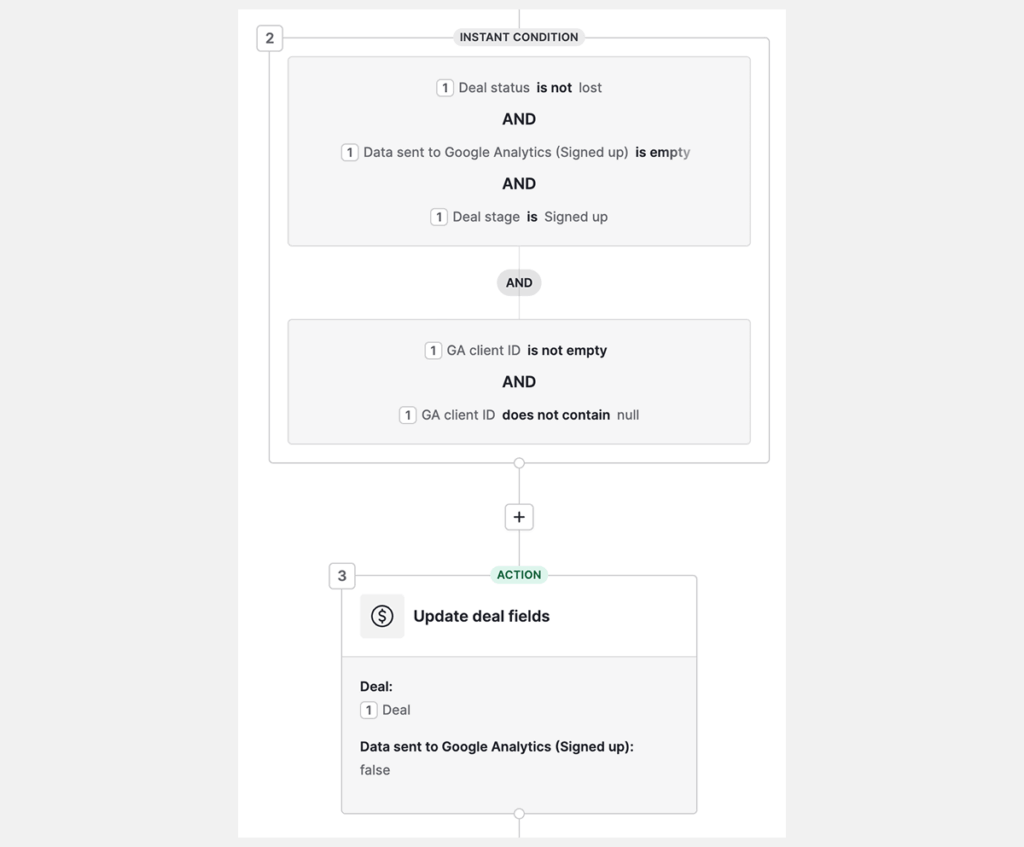Open the Update deal fields header
Screen dimensions: 1024x847
tap(481, 616)
